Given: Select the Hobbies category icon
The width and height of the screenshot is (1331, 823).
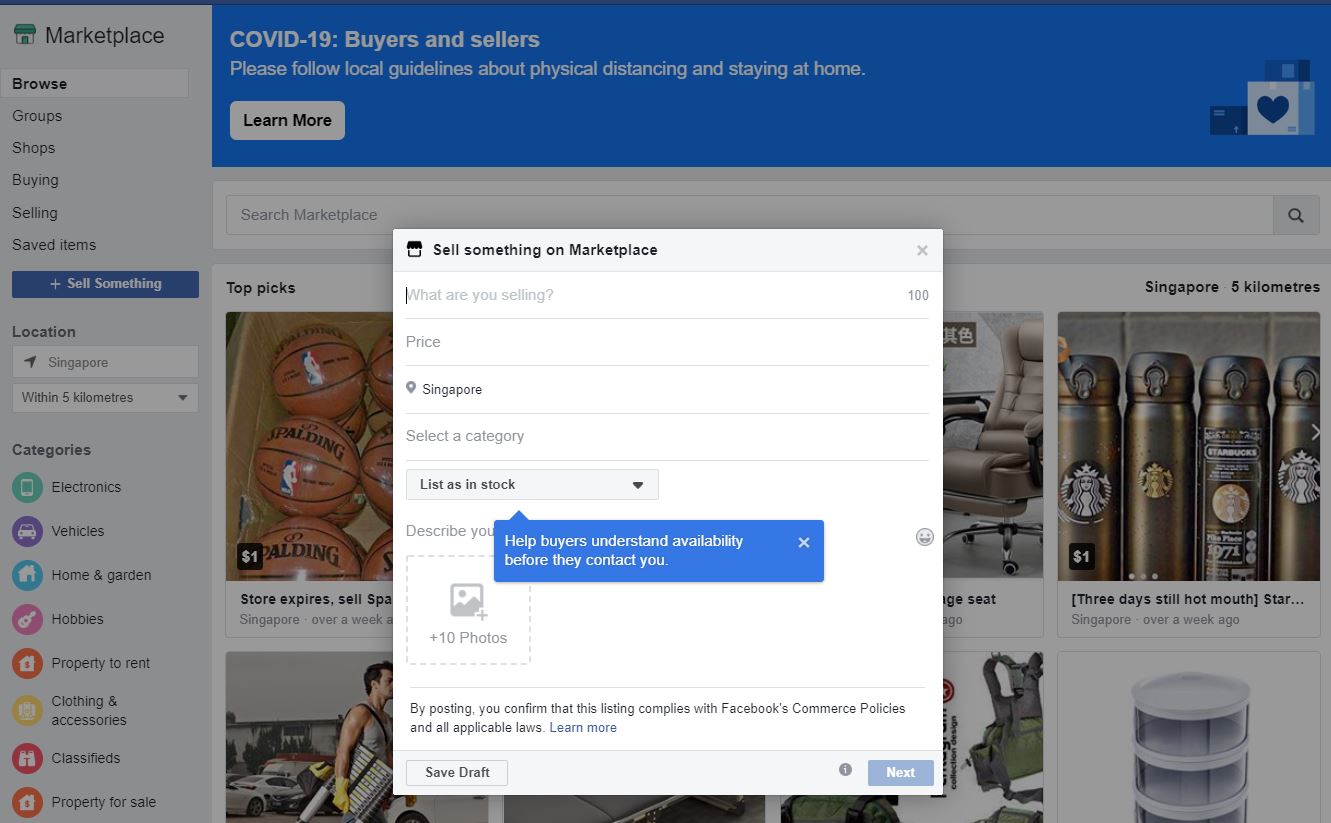Looking at the screenshot, I should click(27, 619).
